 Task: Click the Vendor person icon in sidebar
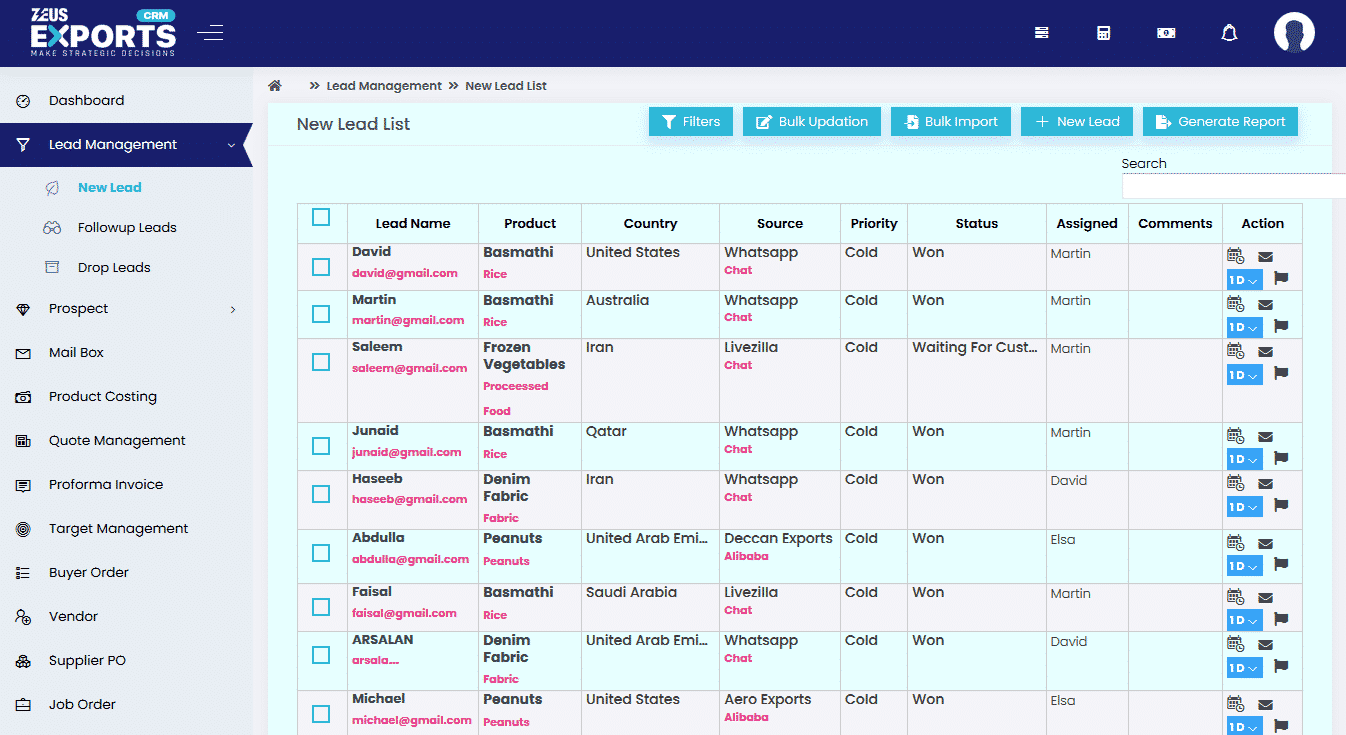coord(24,617)
